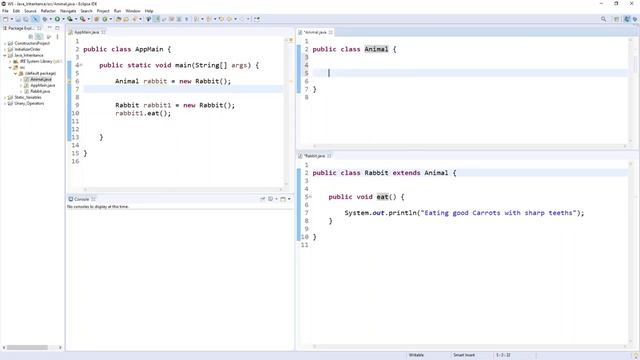Open the Refactor menu
The width and height of the screenshot is (640, 360).
tap(48, 11)
